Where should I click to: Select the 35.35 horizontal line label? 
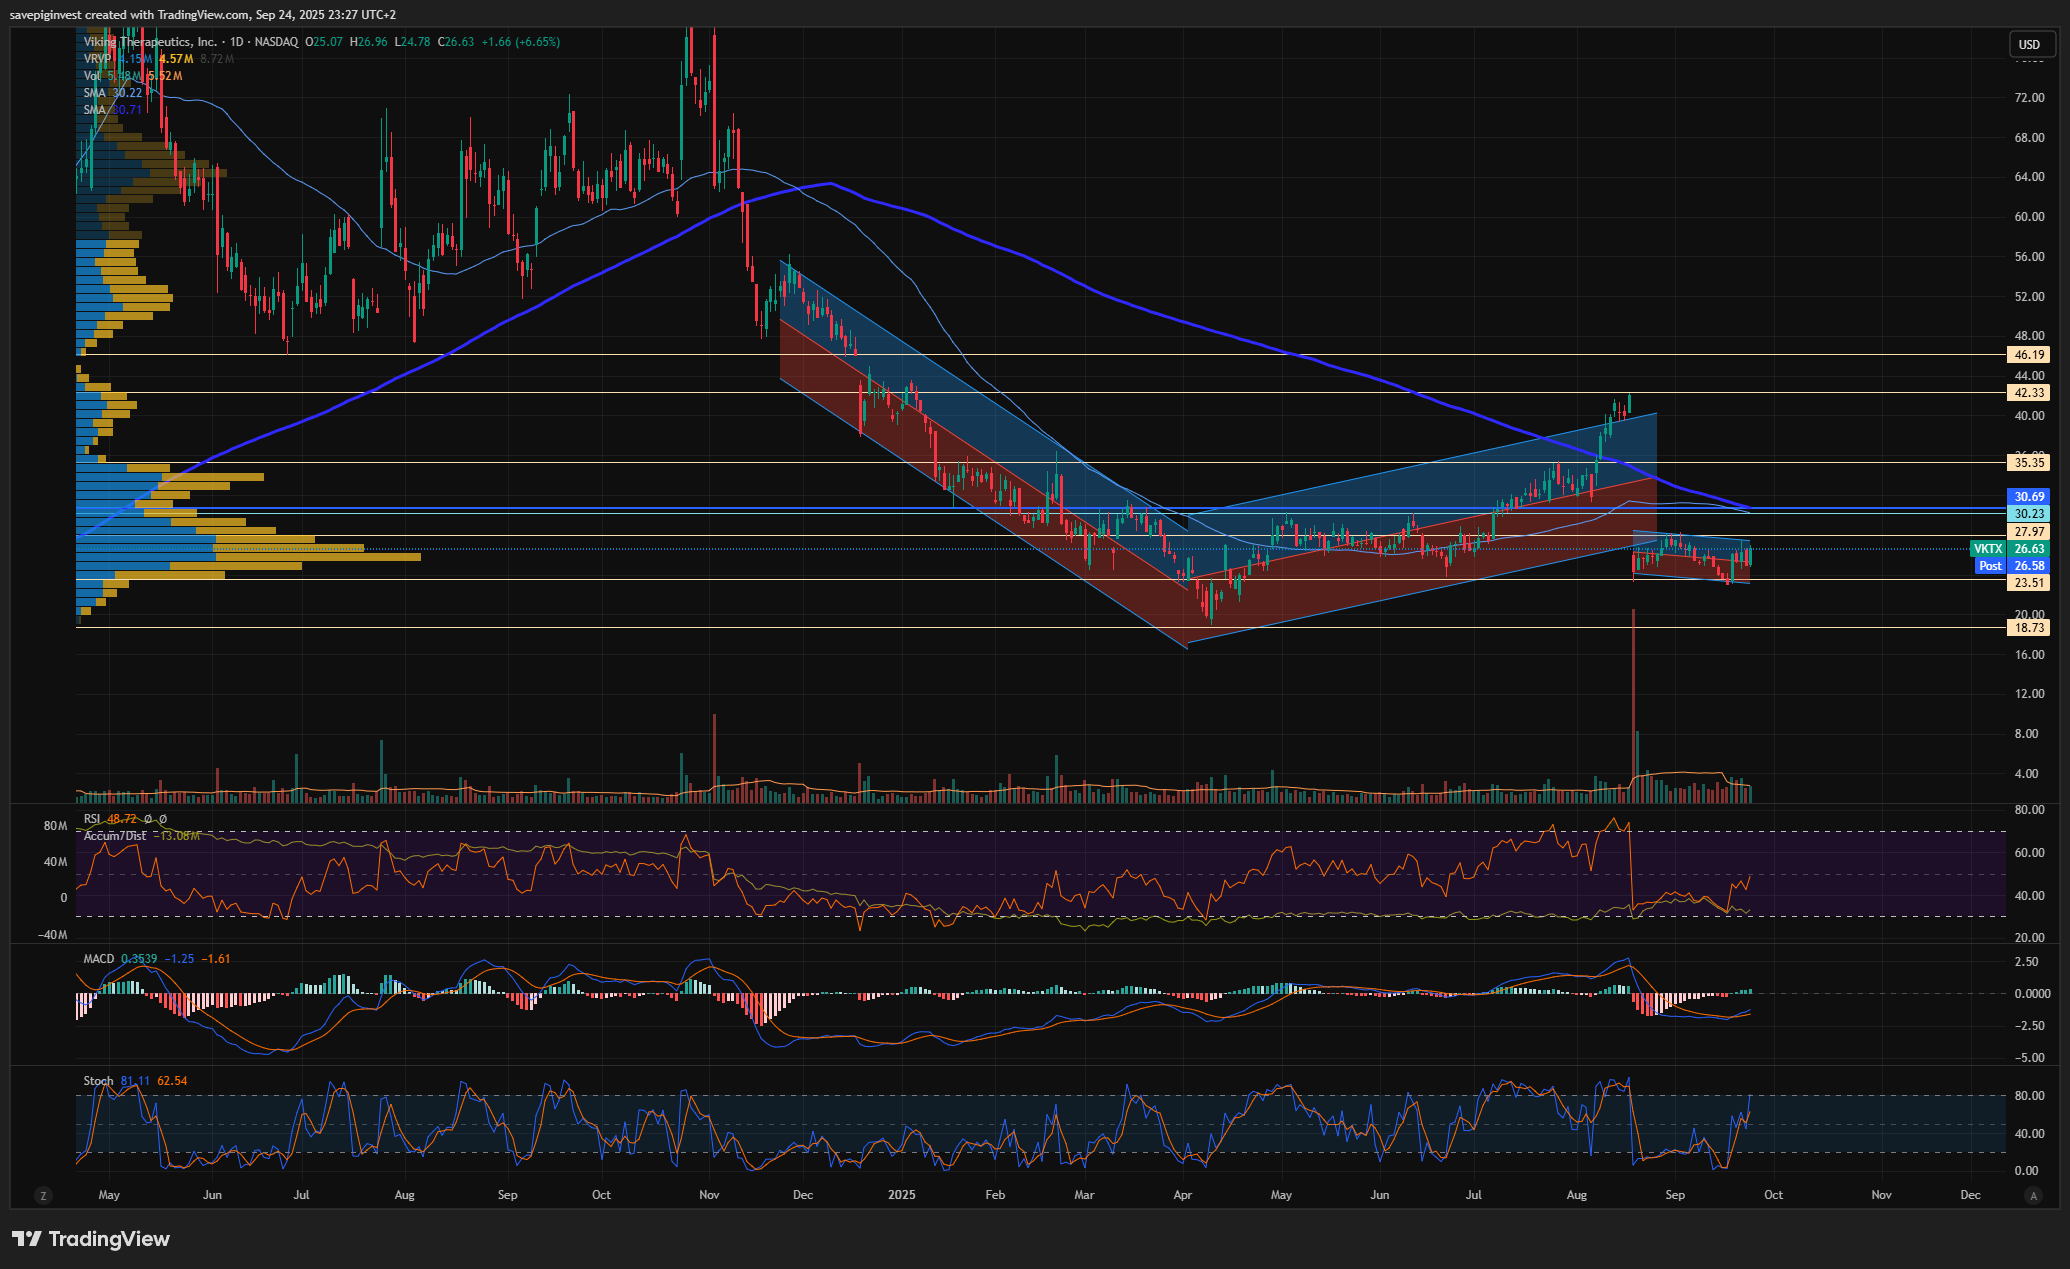(2028, 463)
